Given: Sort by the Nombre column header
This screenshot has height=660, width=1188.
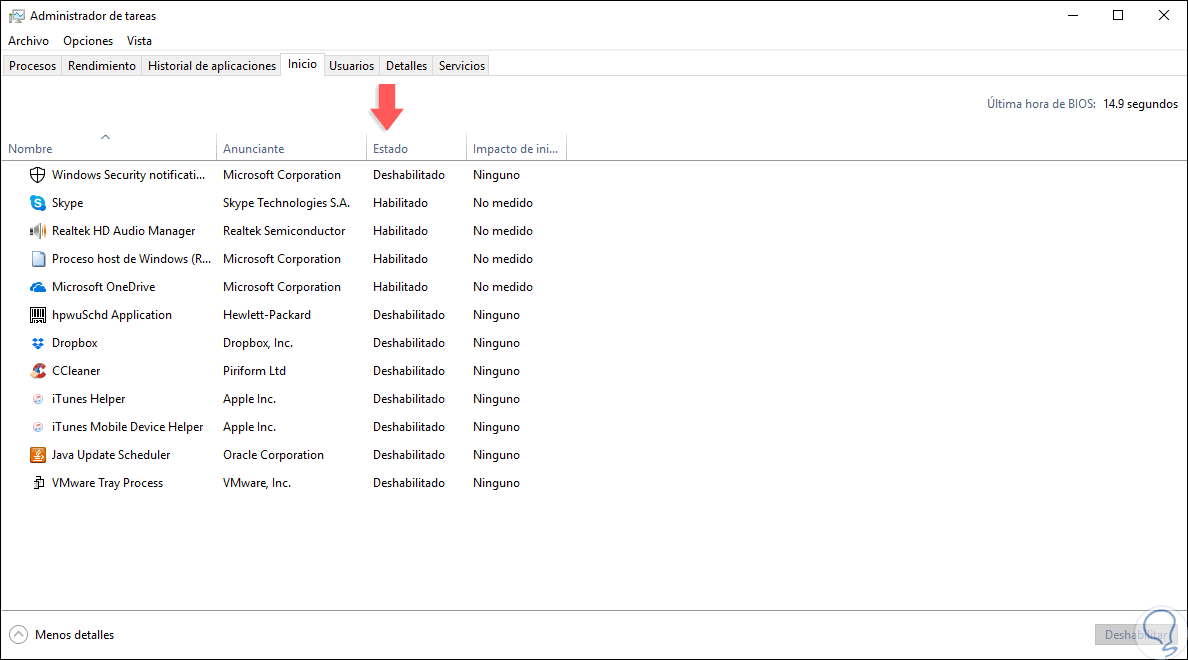Looking at the screenshot, I should click(x=108, y=147).
